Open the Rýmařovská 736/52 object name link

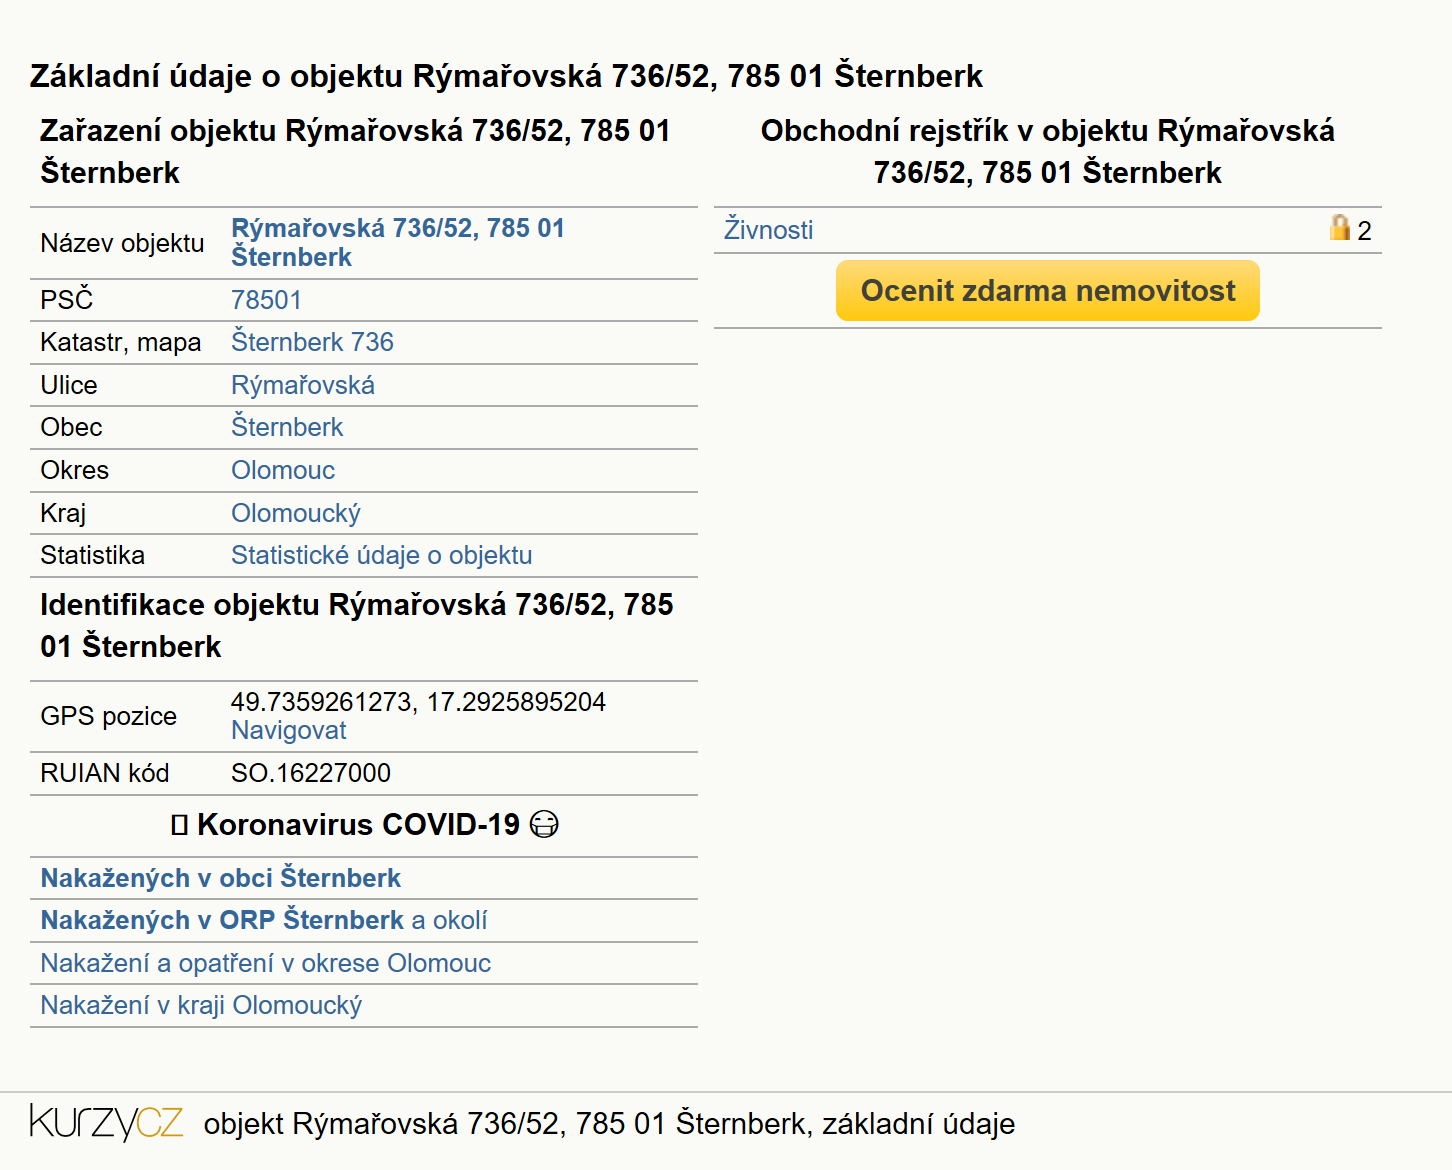click(x=398, y=243)
